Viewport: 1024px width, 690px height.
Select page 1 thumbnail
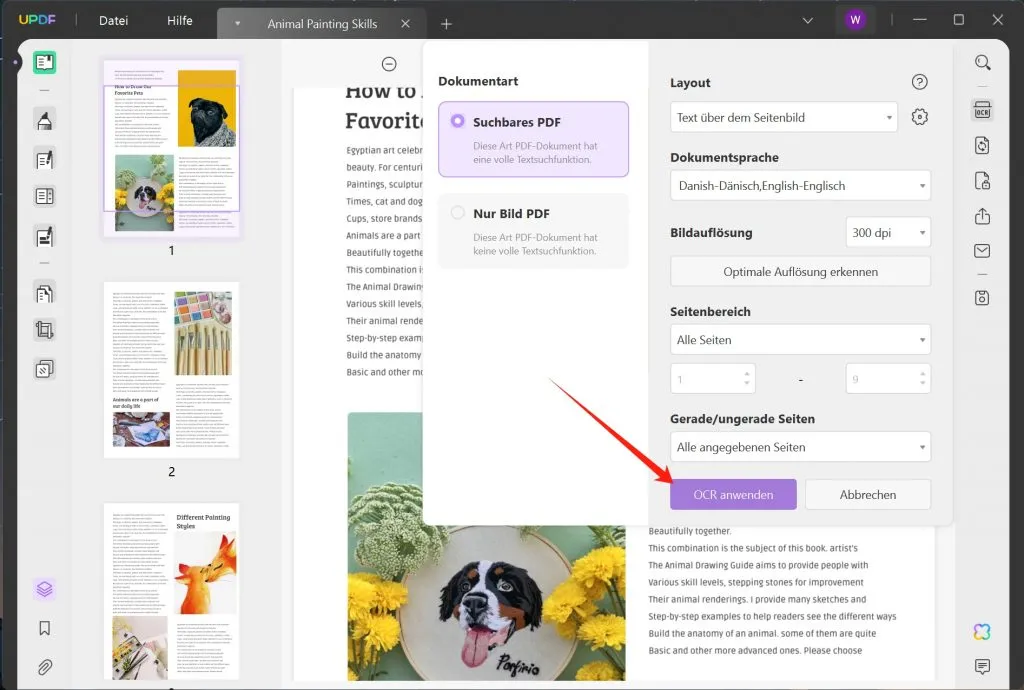point(172,149)
